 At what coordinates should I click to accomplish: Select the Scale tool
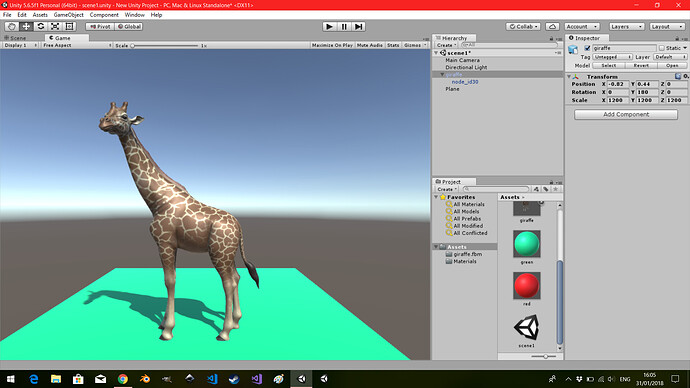[55, 26]
